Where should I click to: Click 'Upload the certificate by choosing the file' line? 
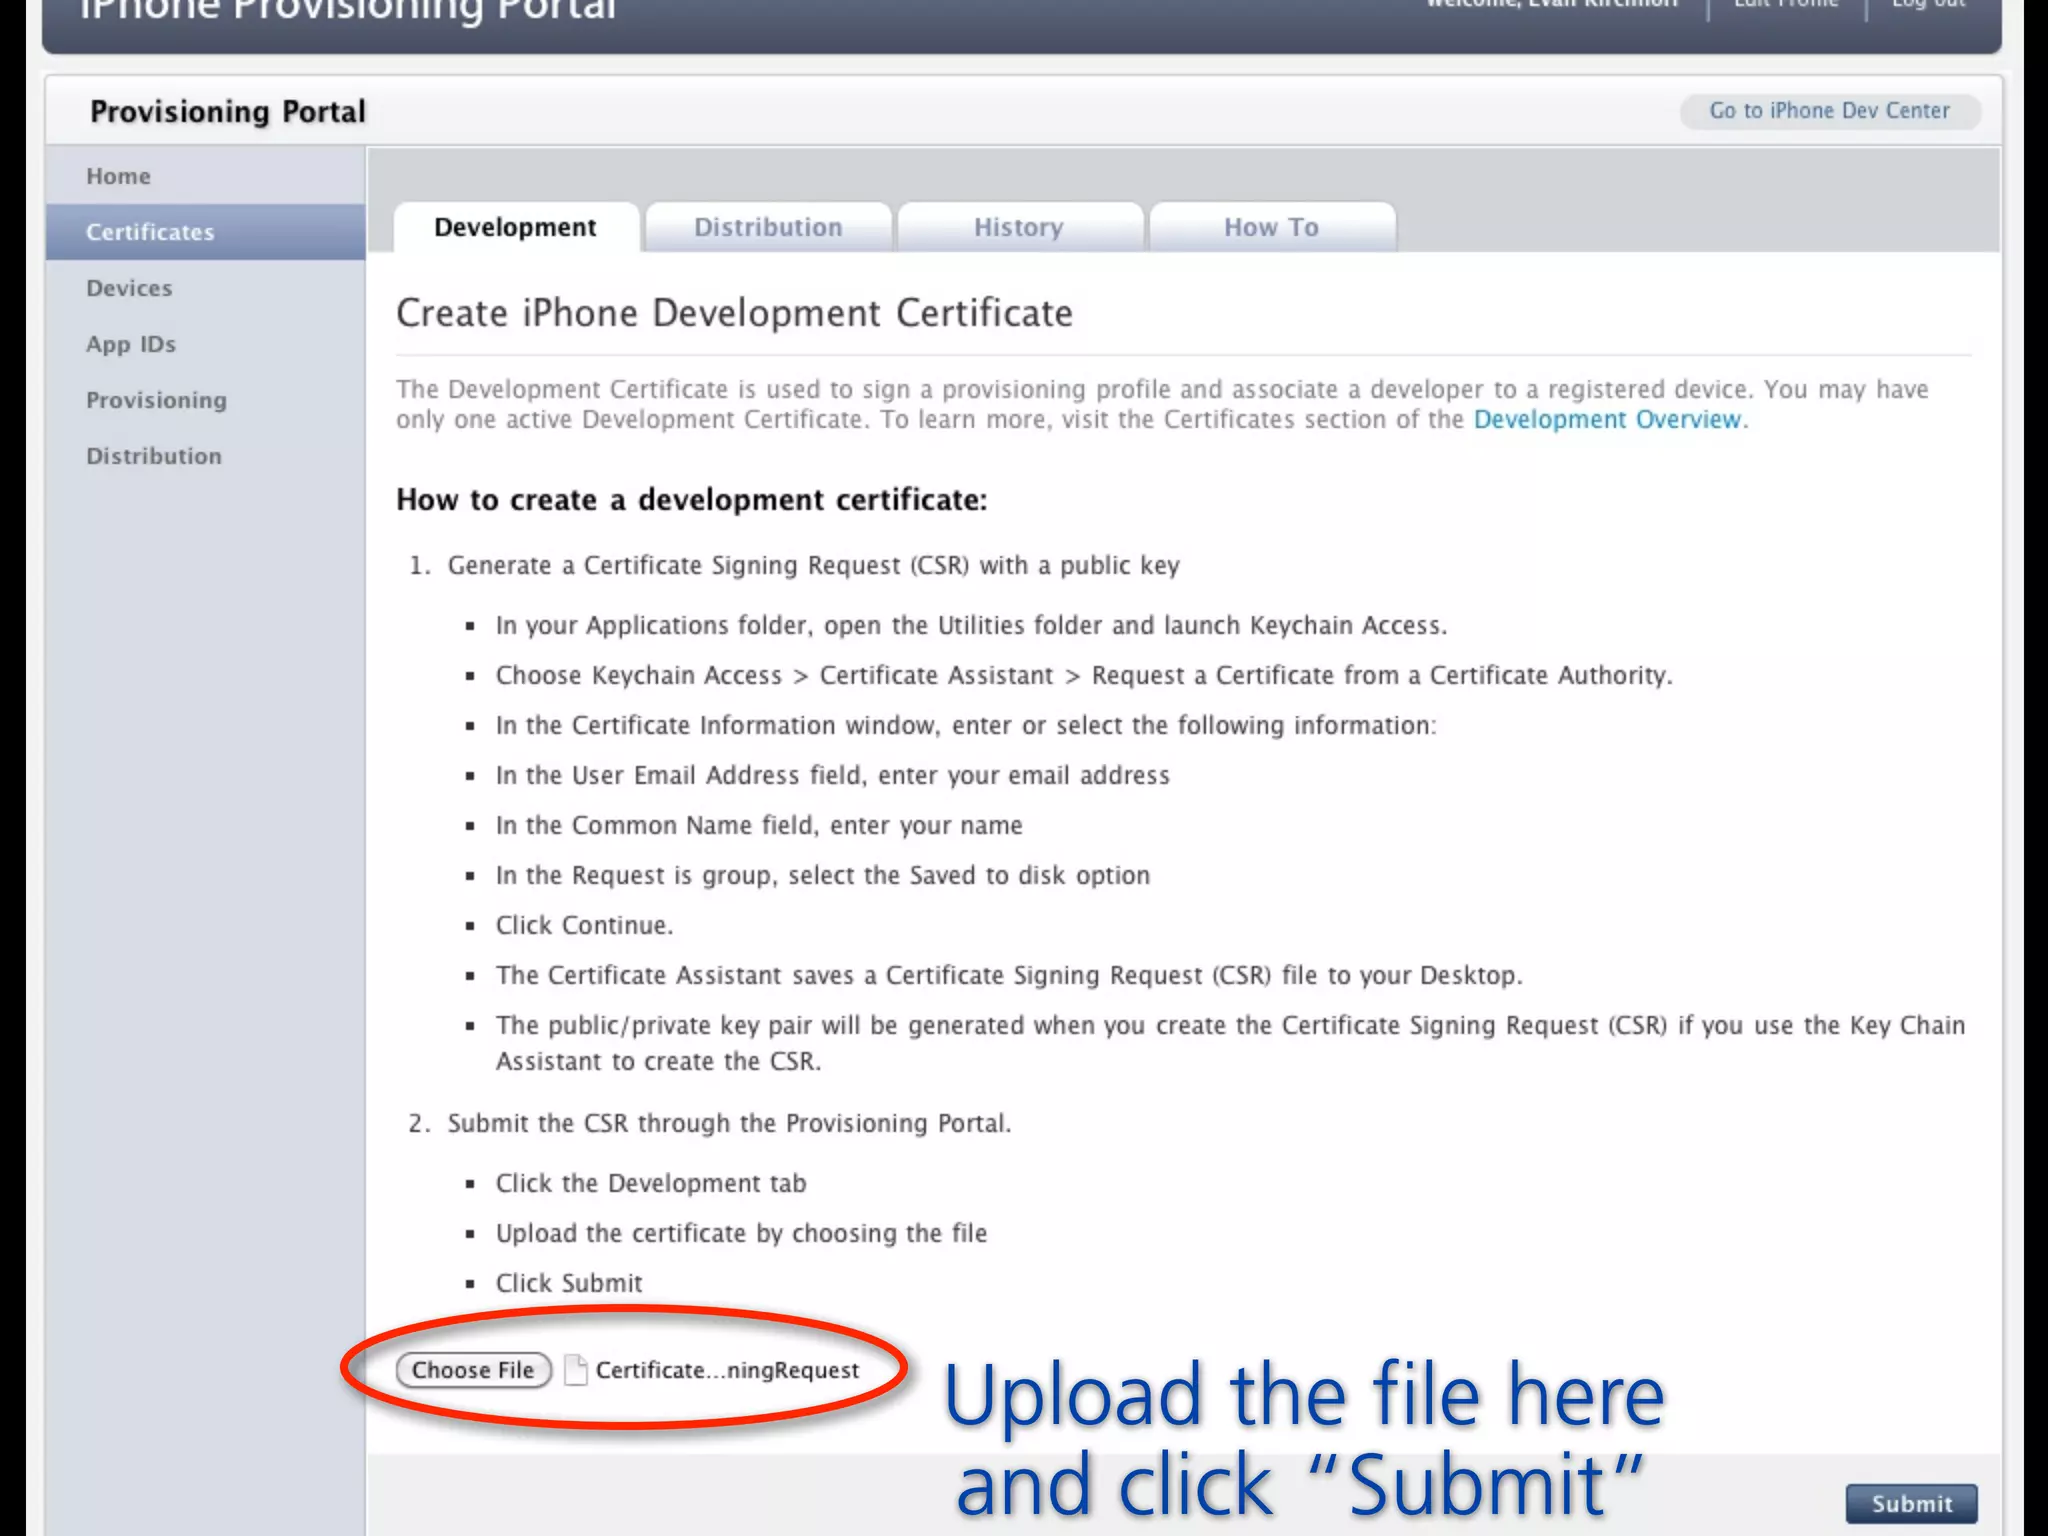[x=741, y=1233]
